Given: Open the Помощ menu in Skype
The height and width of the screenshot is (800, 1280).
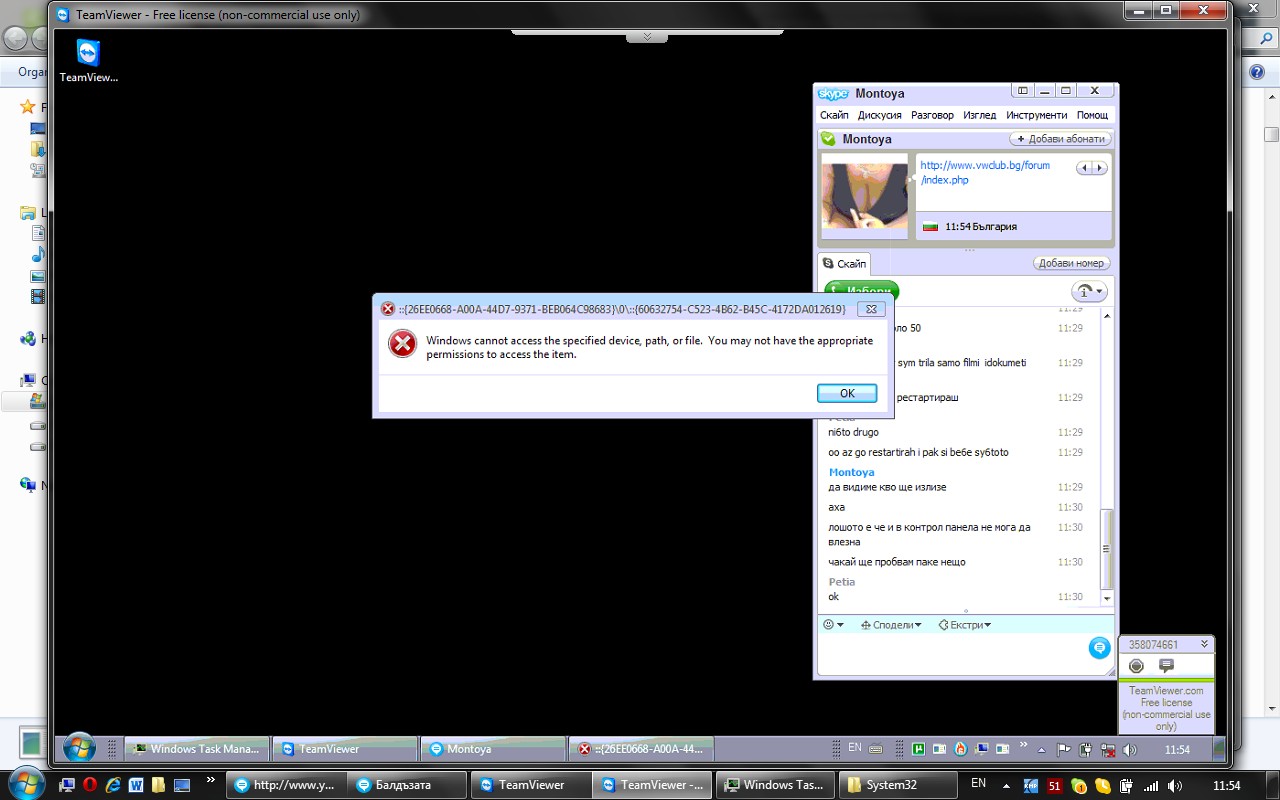Looking at the screenshot, I should pyautogui.click(x=1092, y=115).
